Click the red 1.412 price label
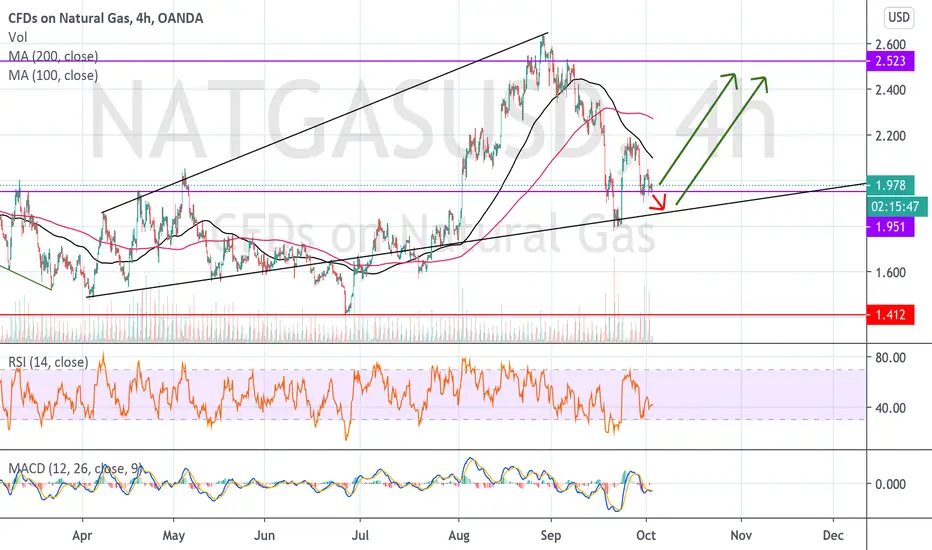Screen dimensions: 932x550 pyautogui.click(x=890, y=315)
